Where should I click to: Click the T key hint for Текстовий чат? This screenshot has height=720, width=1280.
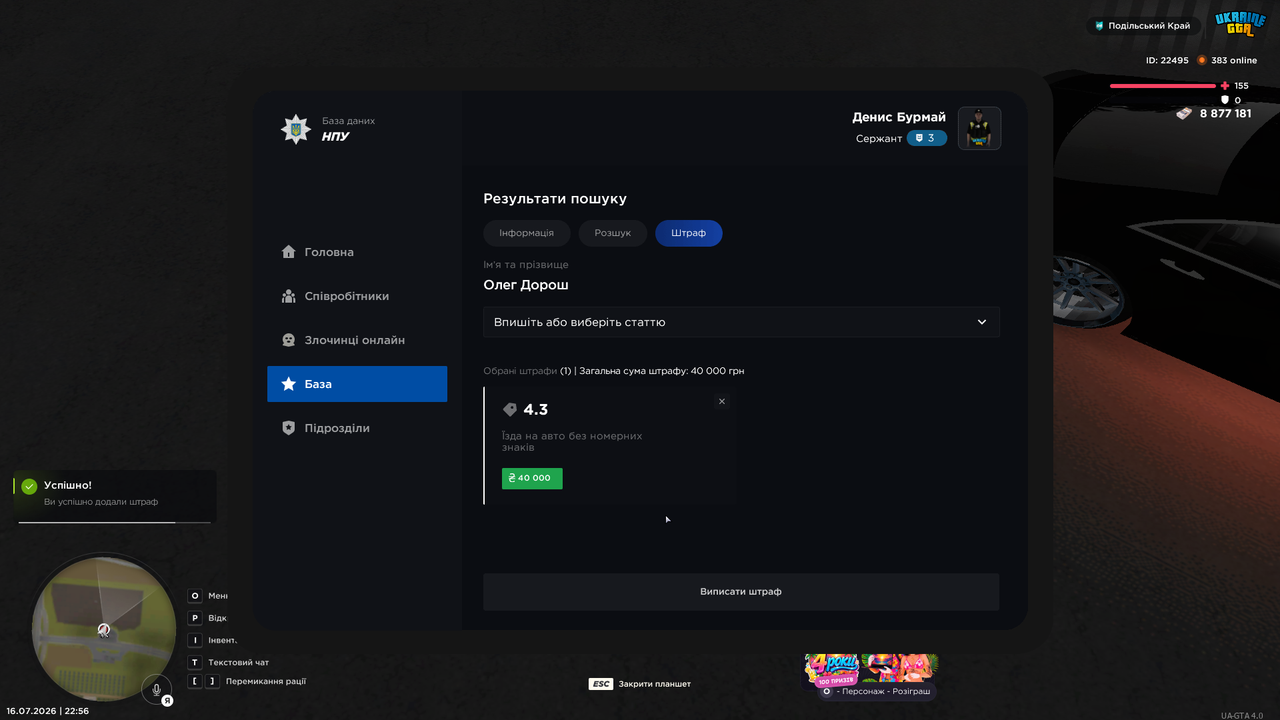(x=195, y=662)
